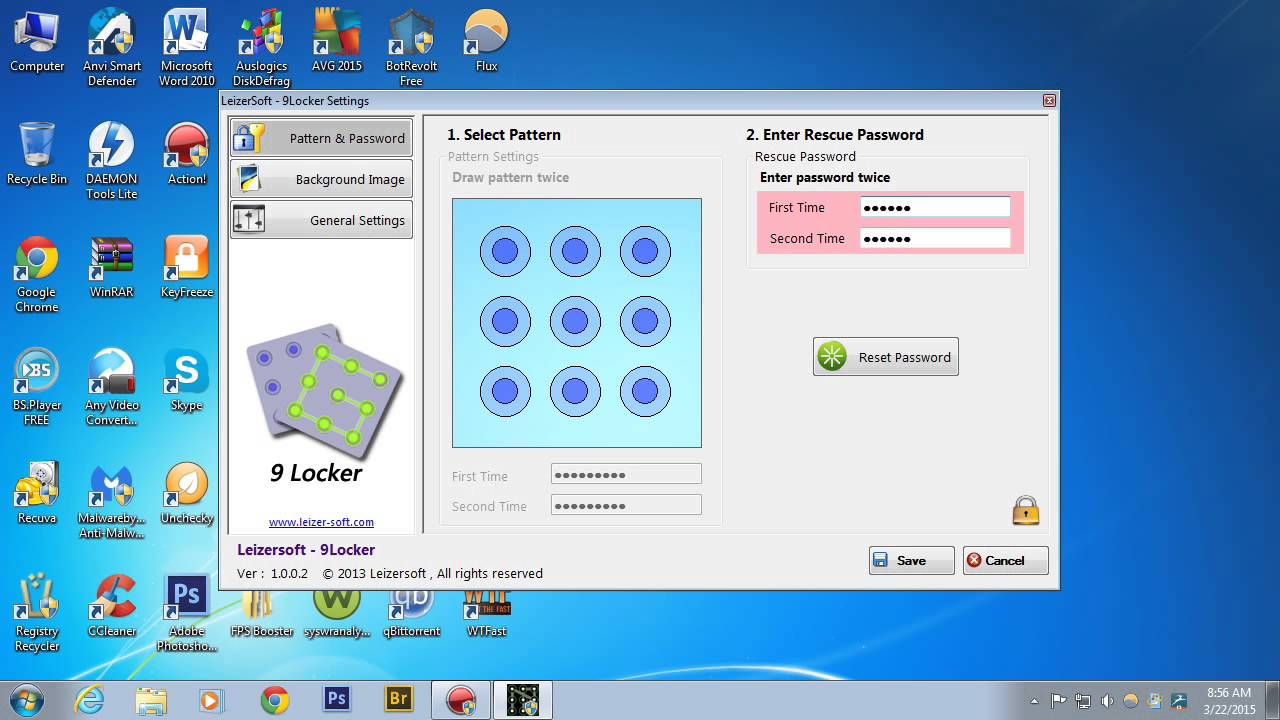This screenshot has width=1280, height=720.
Task: Show hidden system tray icons
Action: click(1034, 701)
